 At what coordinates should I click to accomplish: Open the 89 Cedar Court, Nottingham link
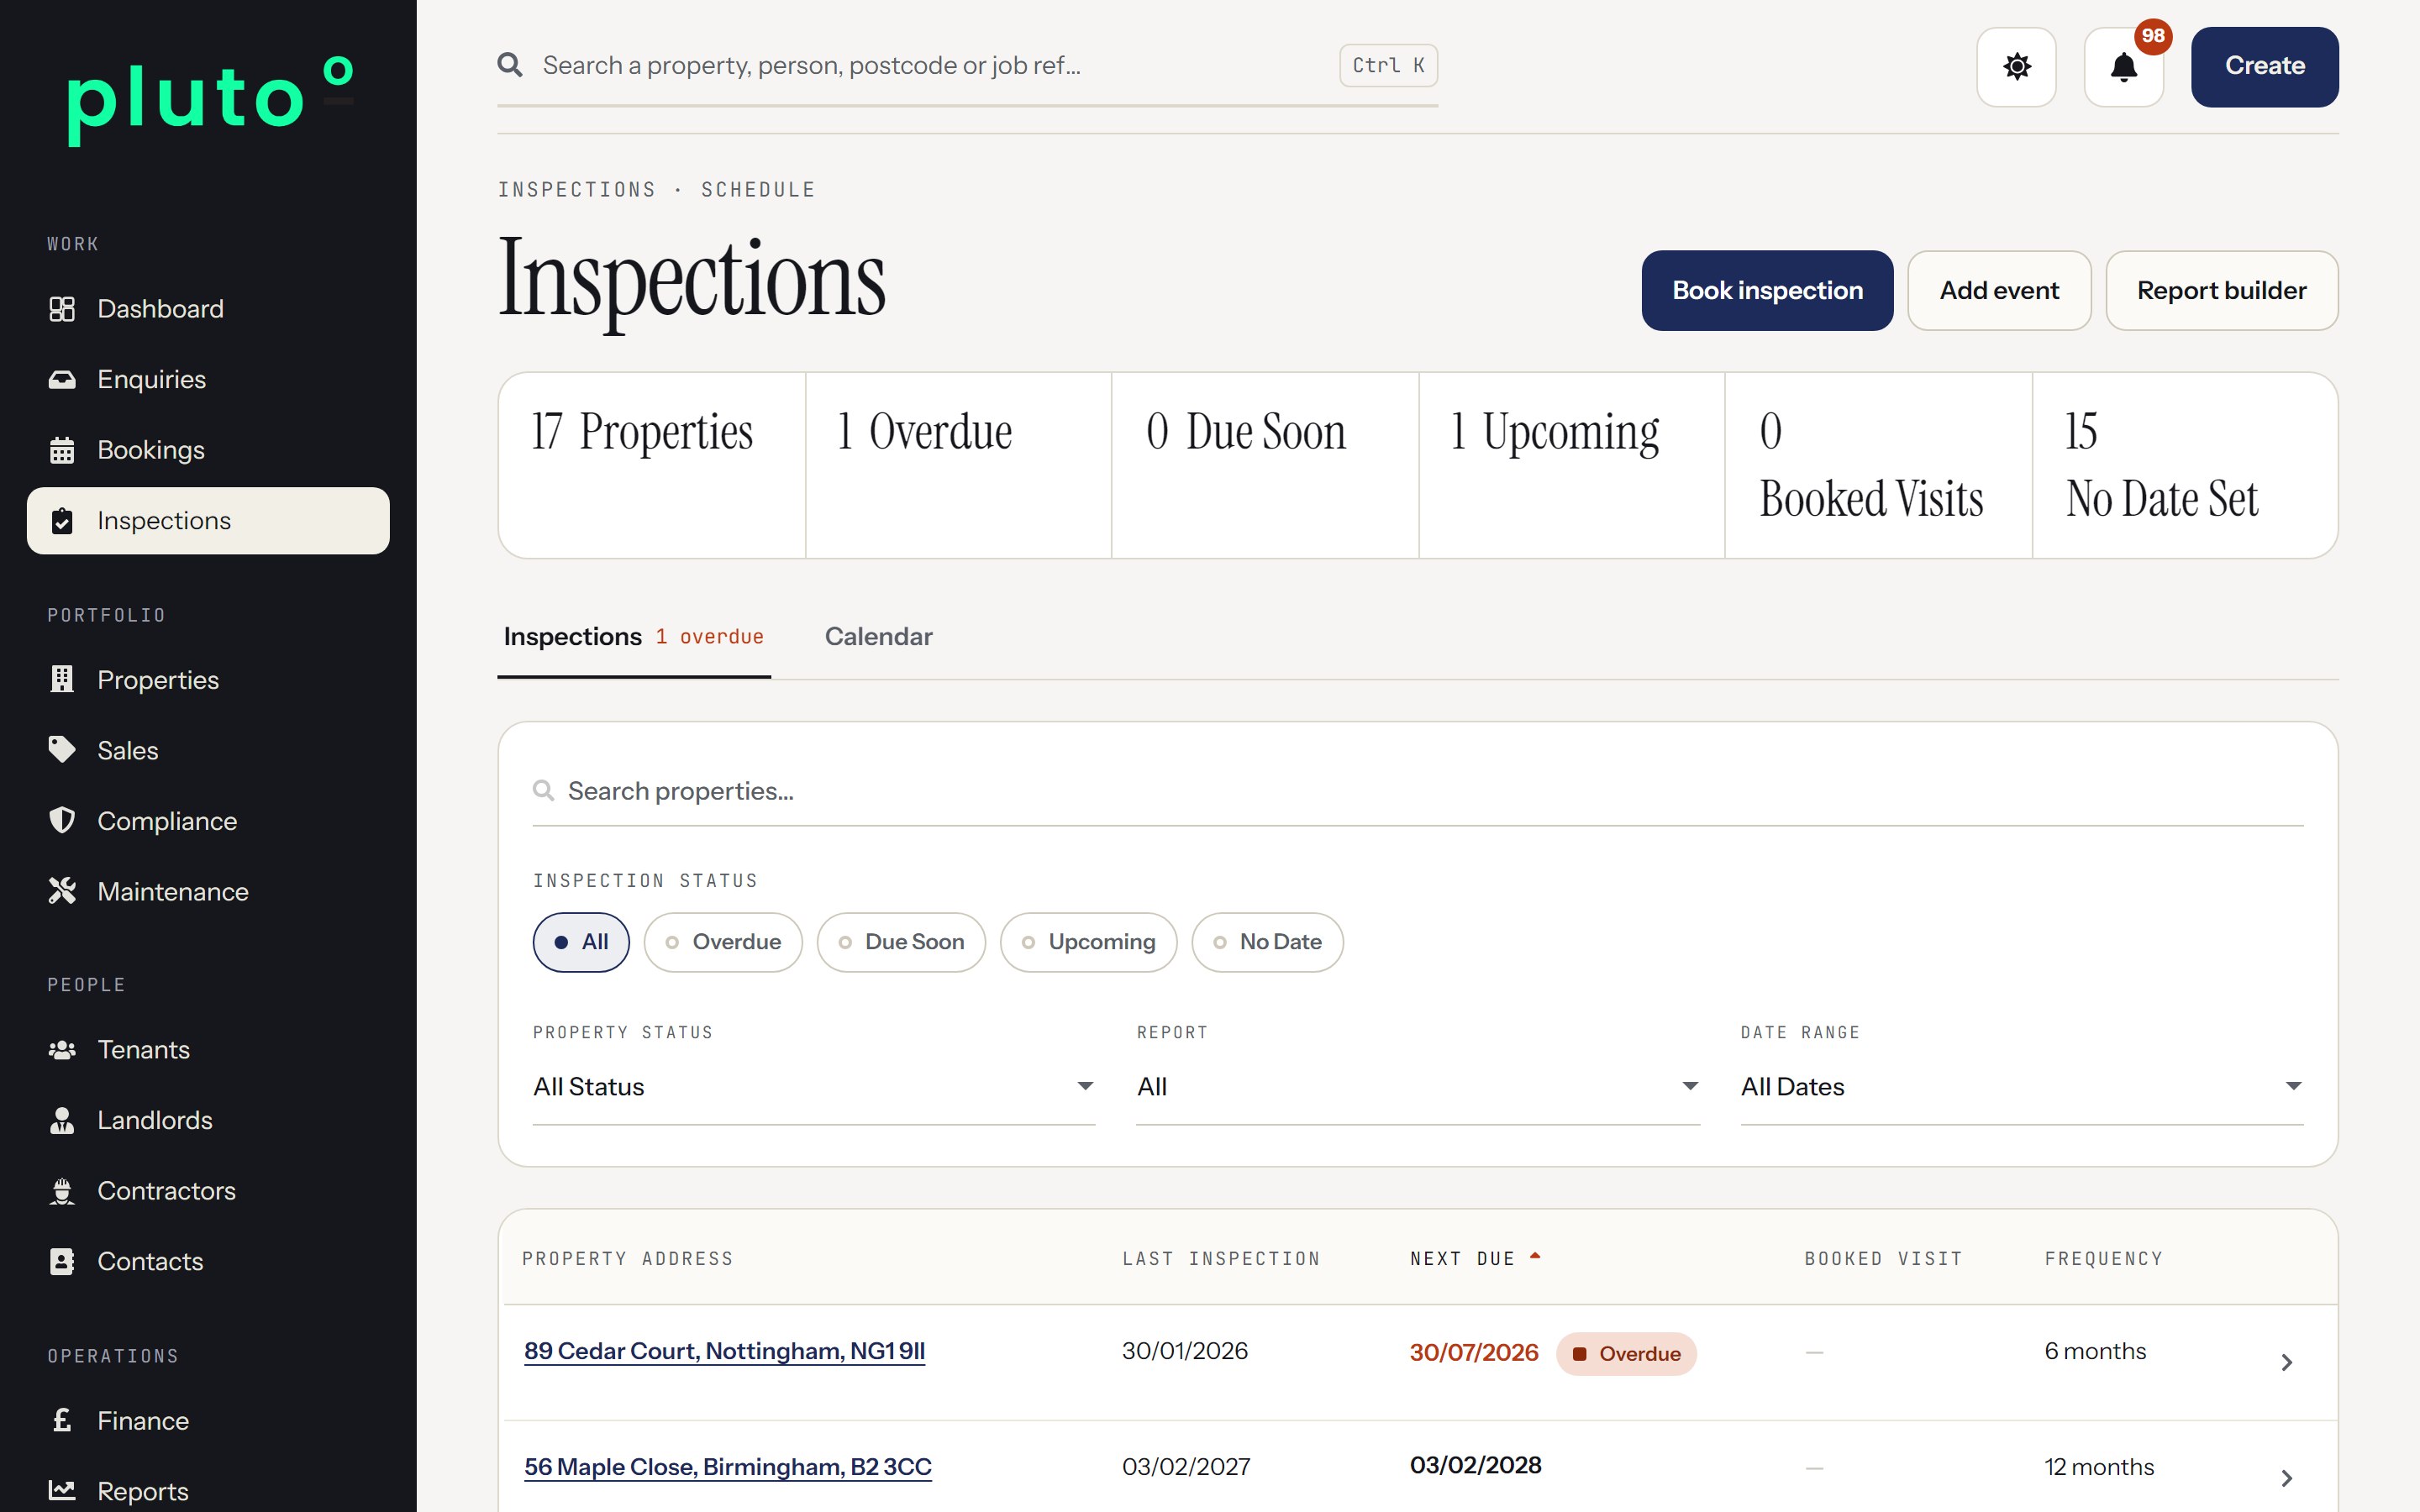(724, 1352)
